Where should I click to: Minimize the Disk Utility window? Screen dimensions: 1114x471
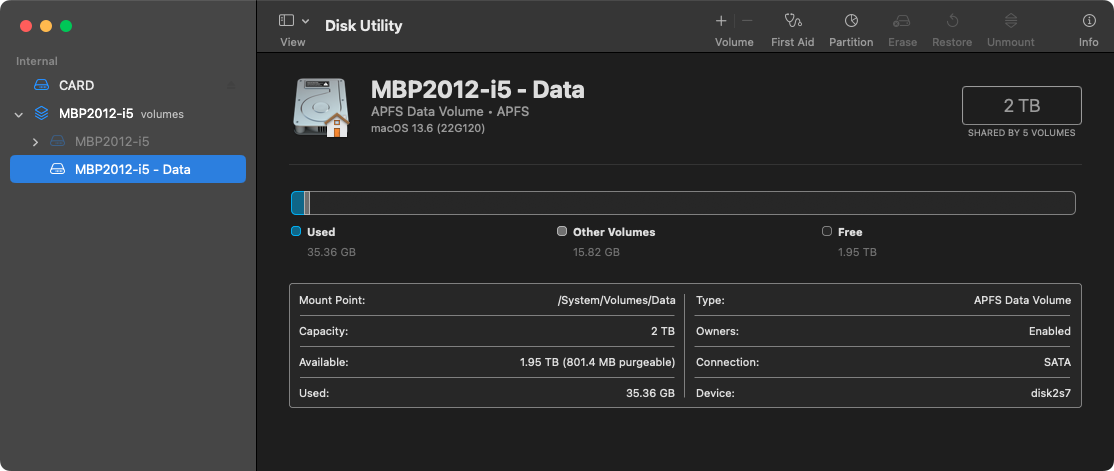[x=45, y=26]
